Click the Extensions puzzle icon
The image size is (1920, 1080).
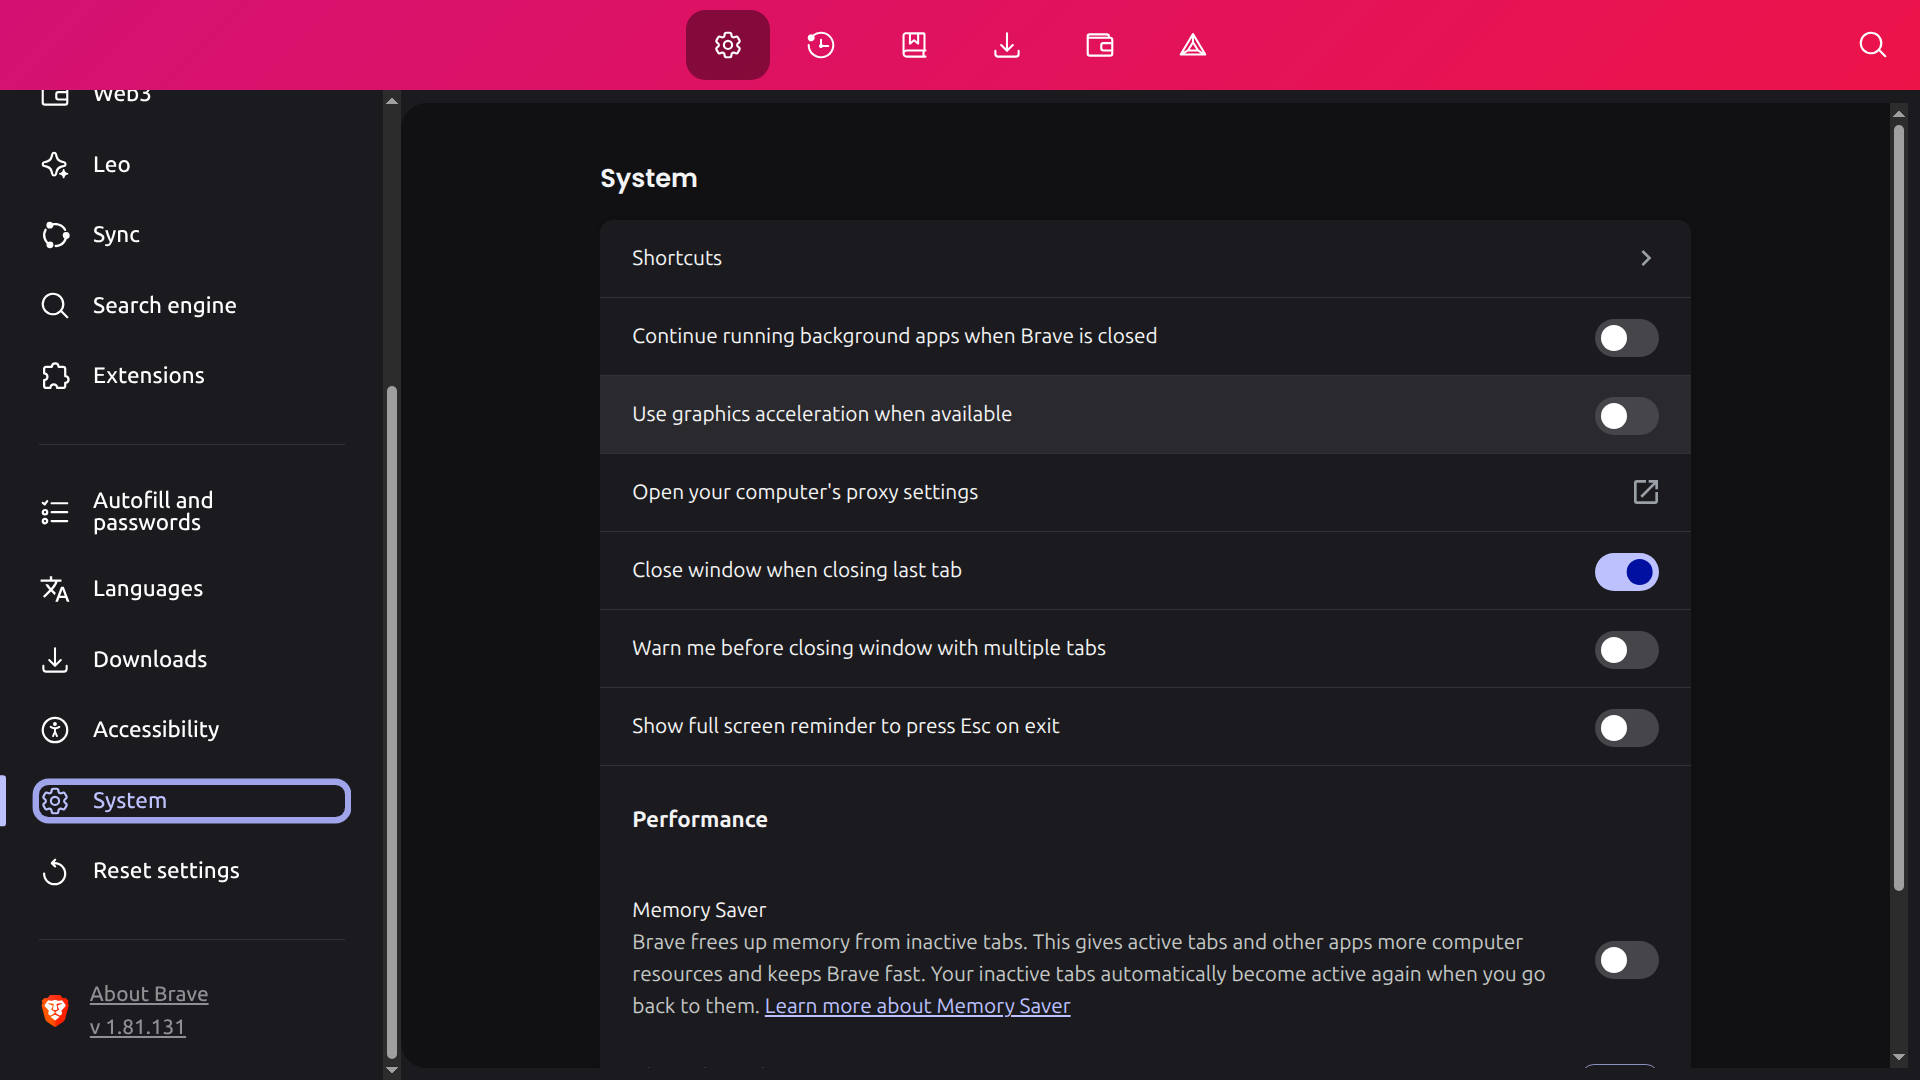pos(55,375)
